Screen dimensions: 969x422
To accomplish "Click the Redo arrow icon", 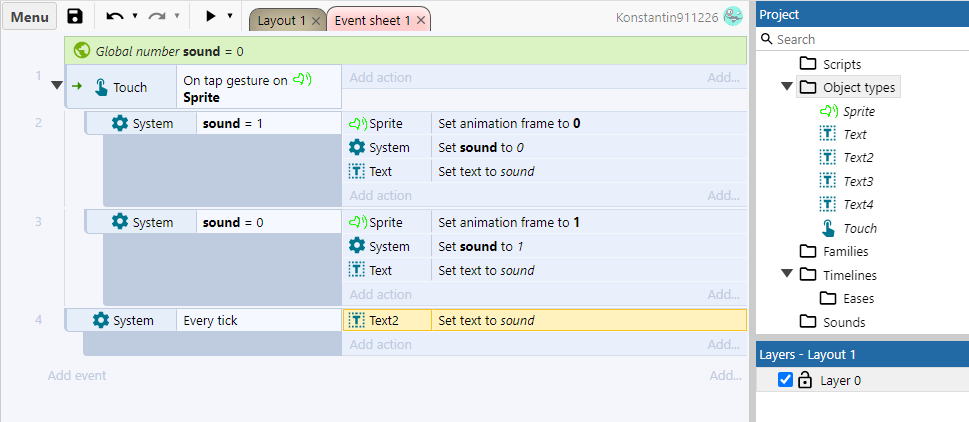I will 157,17.
